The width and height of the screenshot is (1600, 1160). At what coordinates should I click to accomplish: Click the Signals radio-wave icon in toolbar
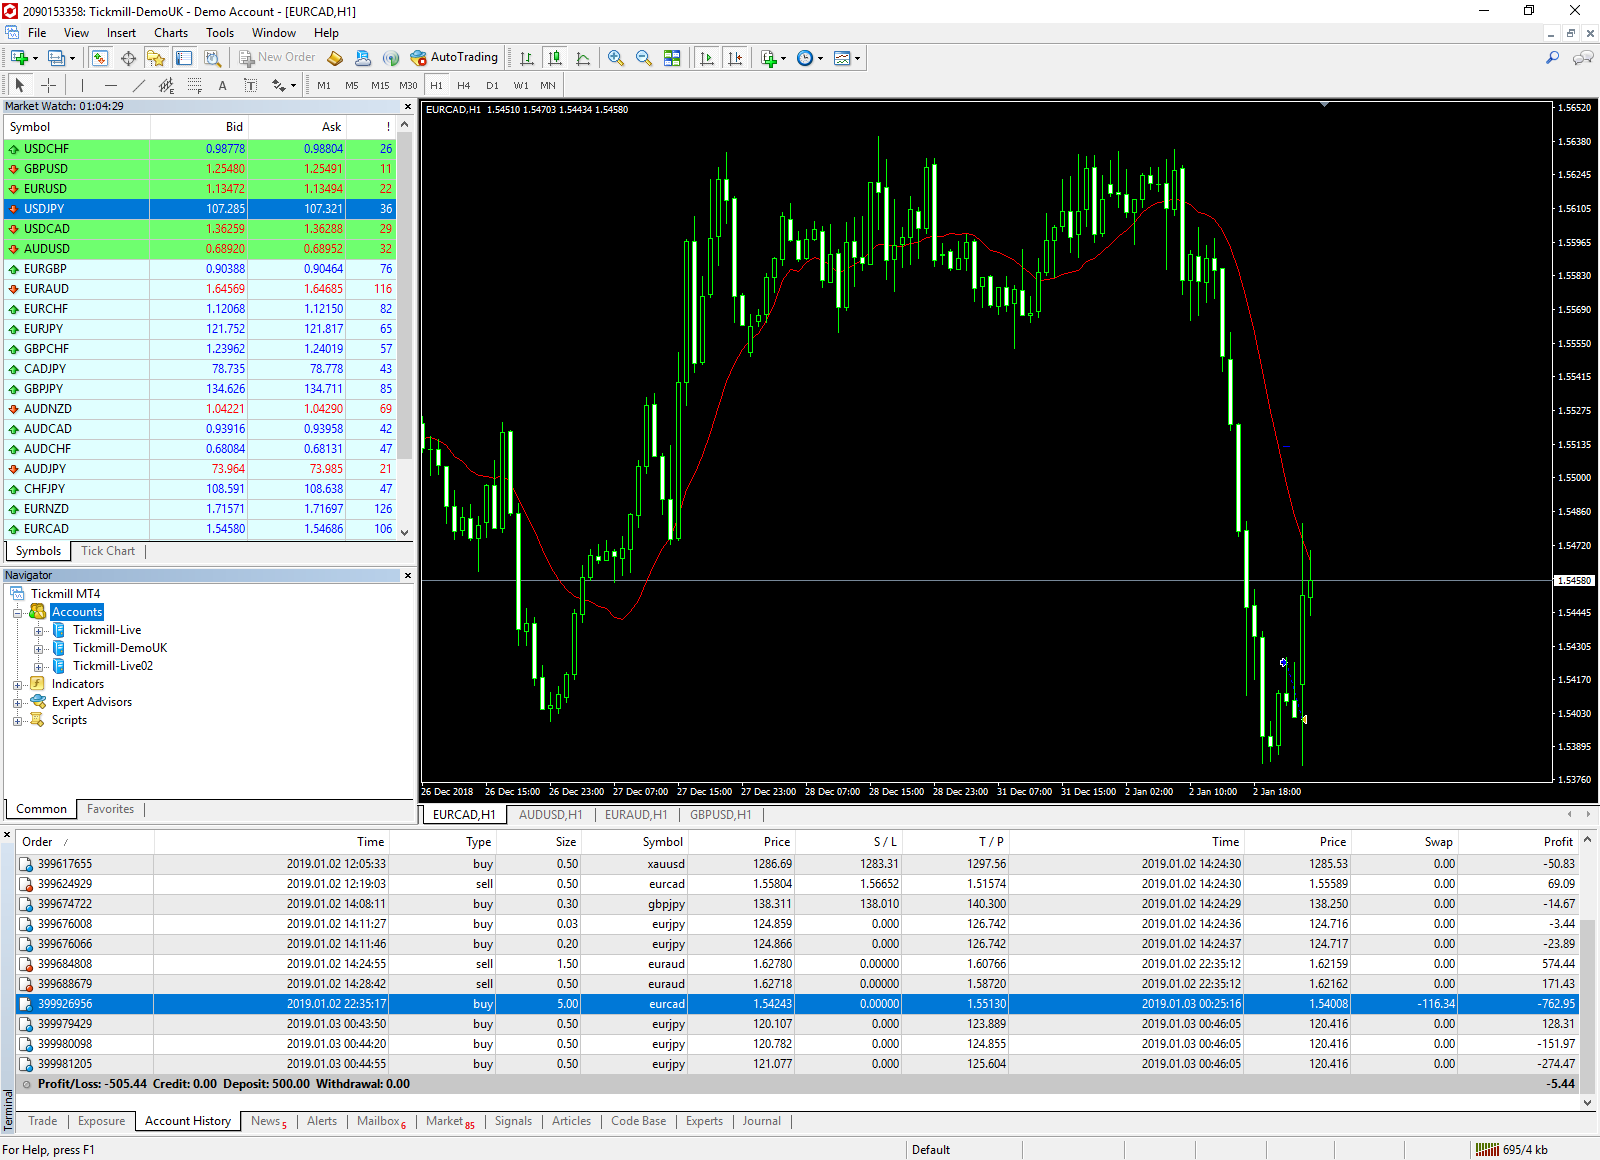[x=391, y=58]
